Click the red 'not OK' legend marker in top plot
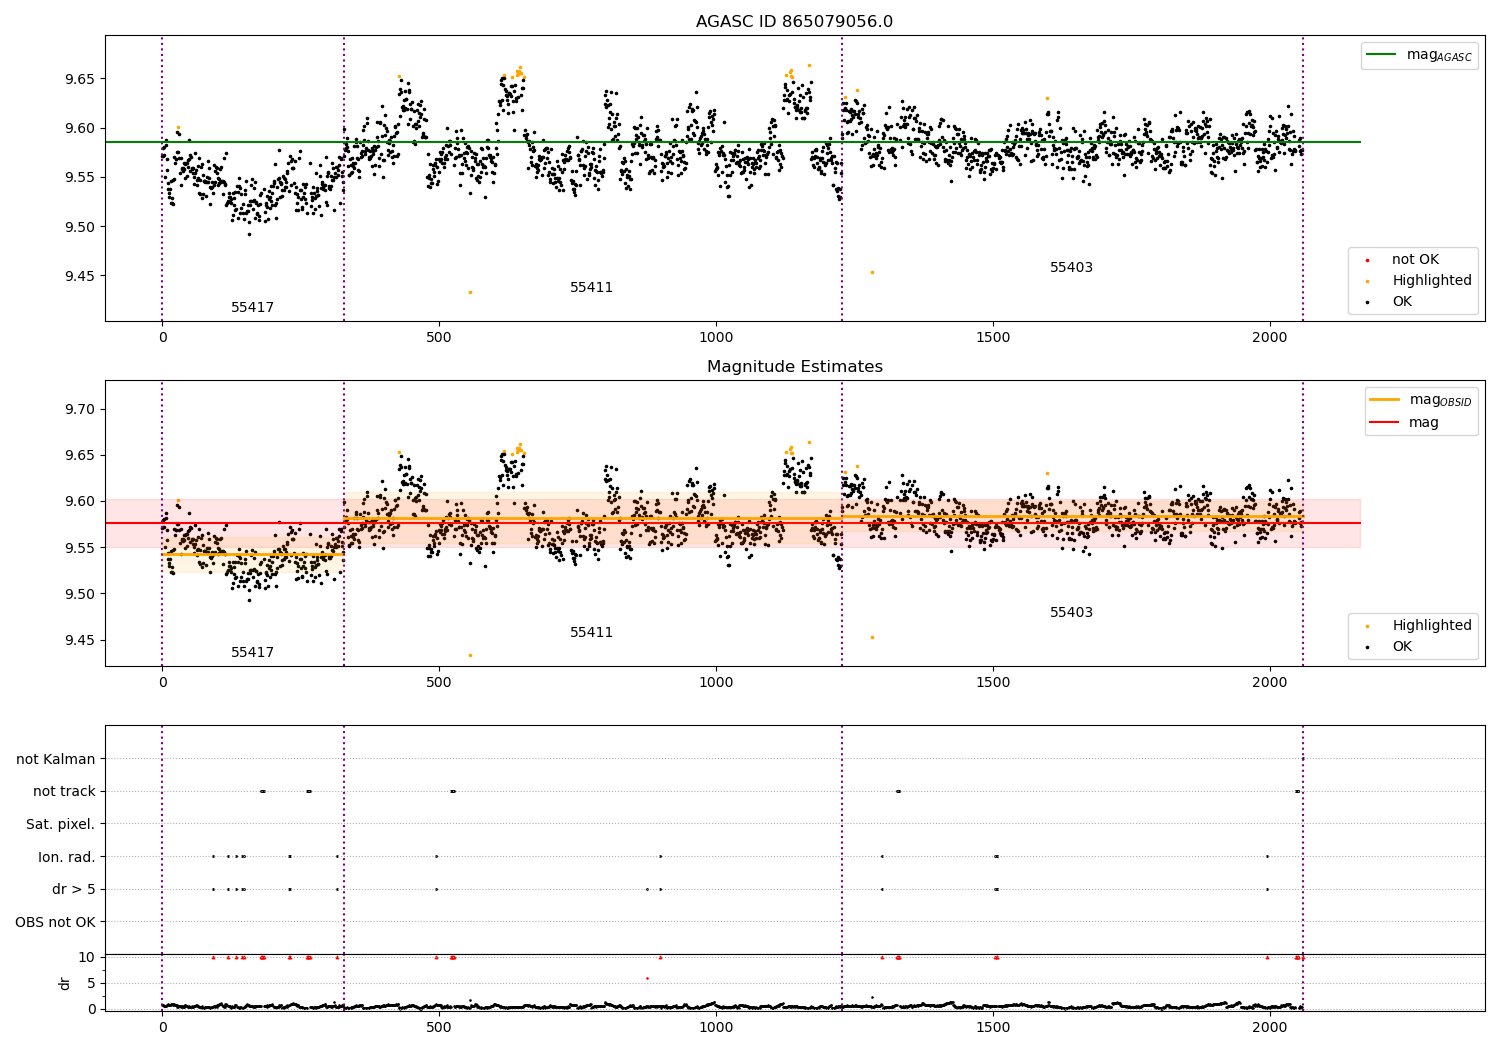Screen dimensions: 1500x1050 [x=1367, y=260]
